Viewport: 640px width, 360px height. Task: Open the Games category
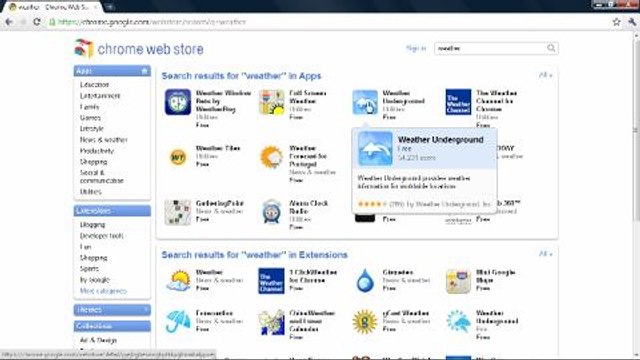[x=90, y=118]
